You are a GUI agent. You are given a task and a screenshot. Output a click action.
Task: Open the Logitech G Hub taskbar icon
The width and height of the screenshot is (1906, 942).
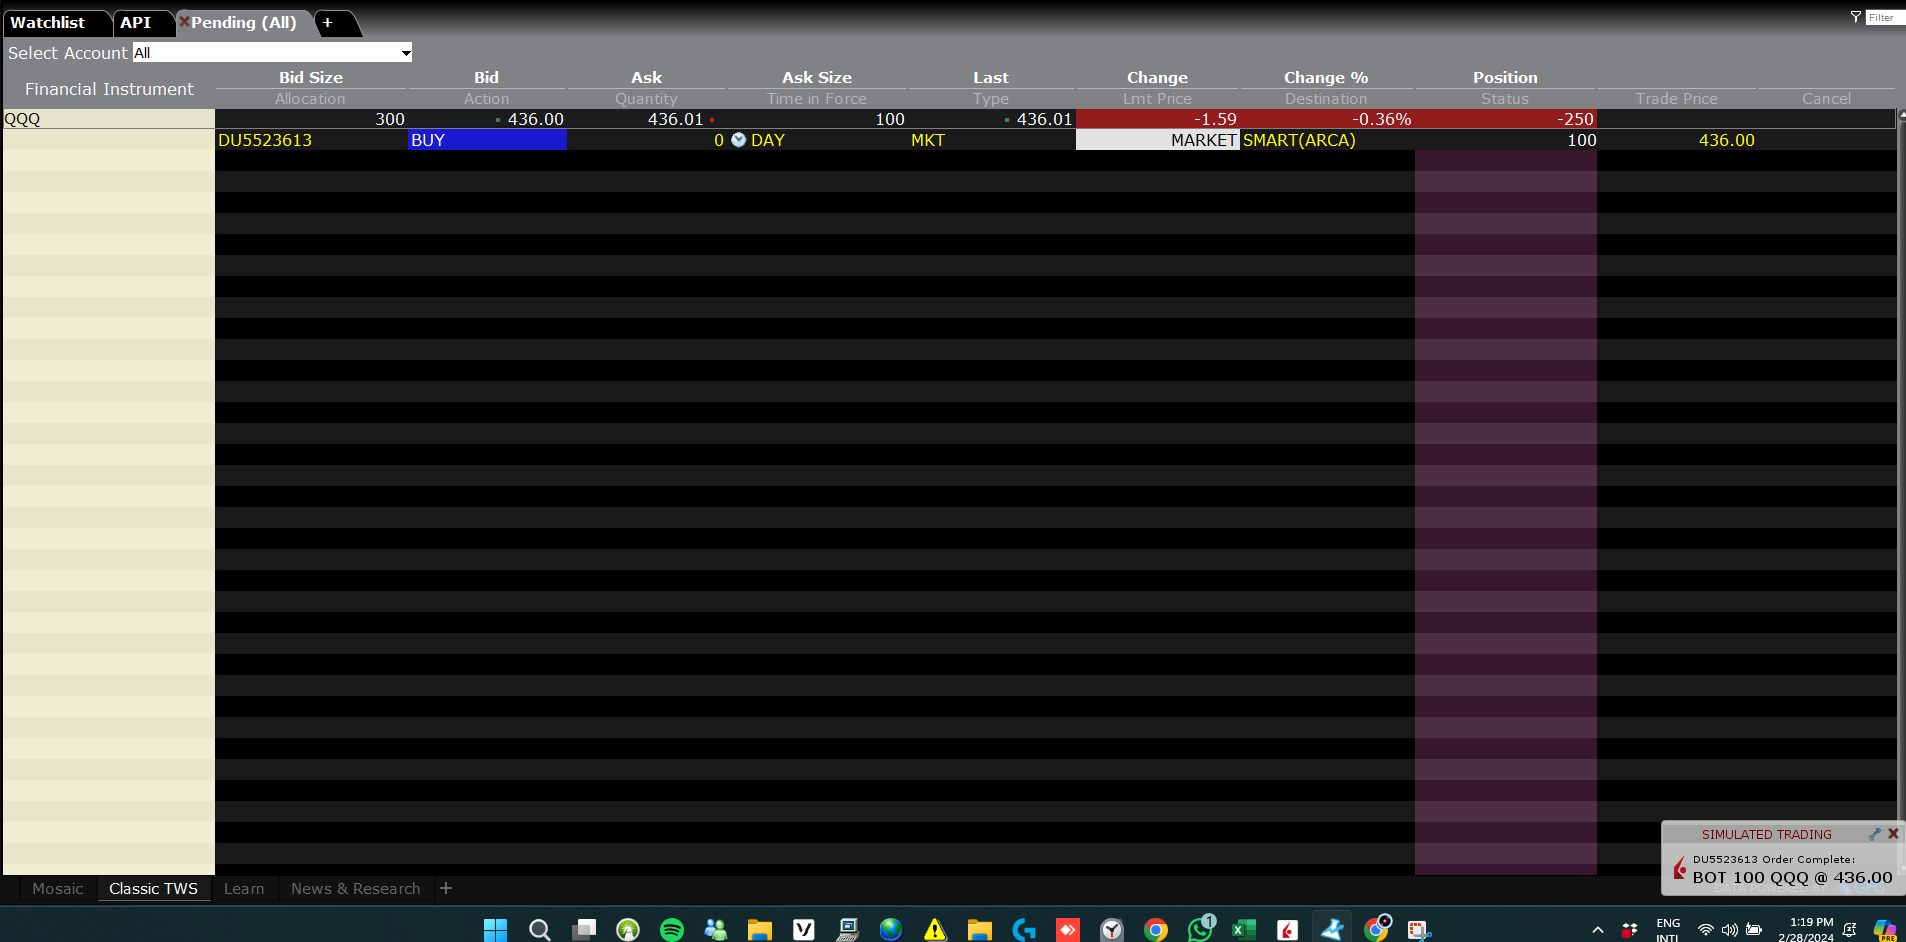point(1024,930)
